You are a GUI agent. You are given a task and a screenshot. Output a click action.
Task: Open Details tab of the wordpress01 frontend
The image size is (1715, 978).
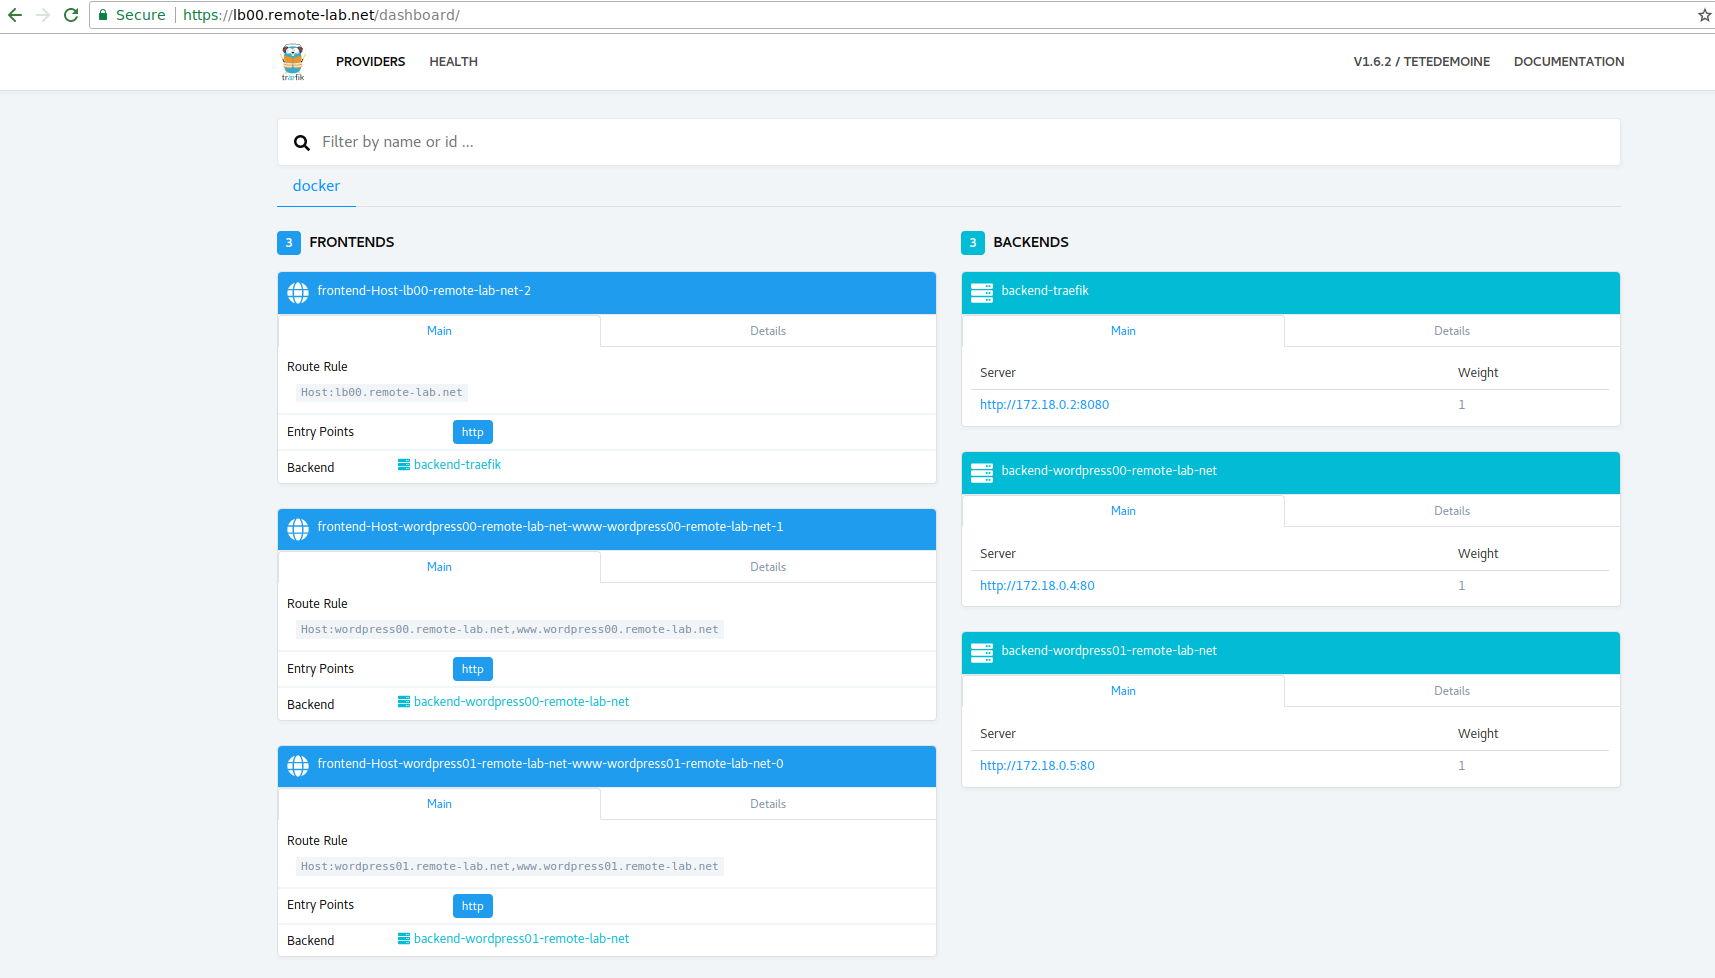click(x=768, y=804)
